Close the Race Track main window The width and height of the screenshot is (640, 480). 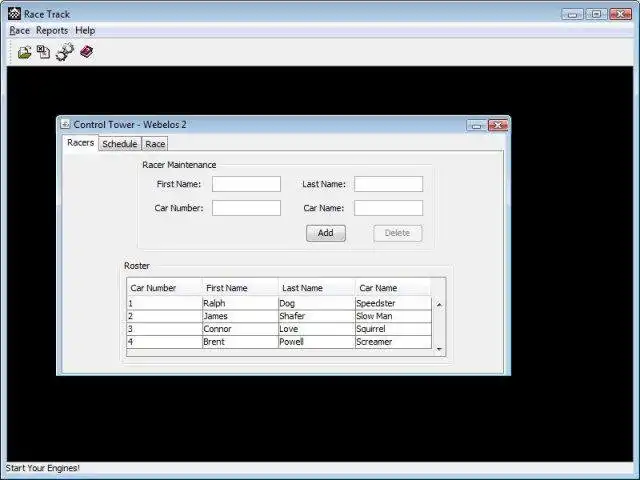coord(620,14)
